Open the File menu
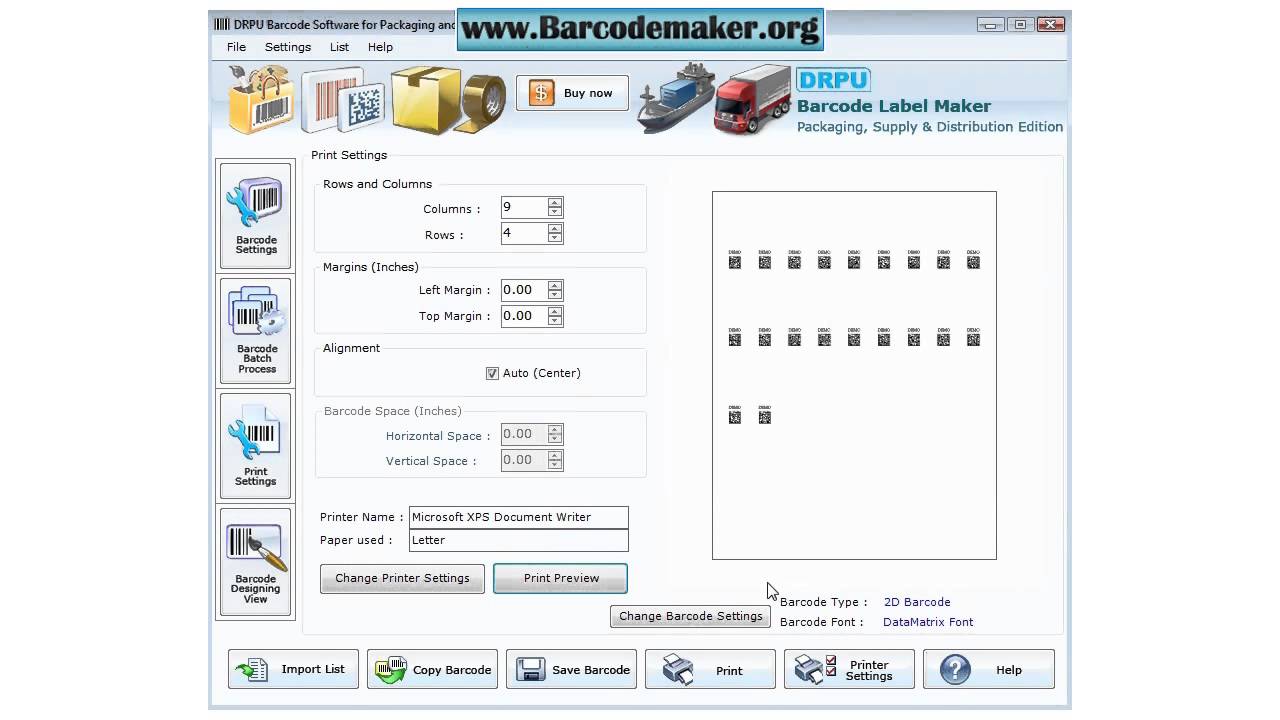 [x=236, y=47]
